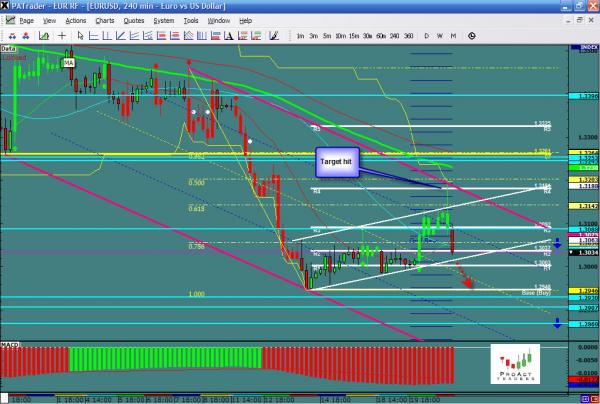600x404 pixels.
Task: Click the MA label on the chart
Action: (x=68, y=62)
